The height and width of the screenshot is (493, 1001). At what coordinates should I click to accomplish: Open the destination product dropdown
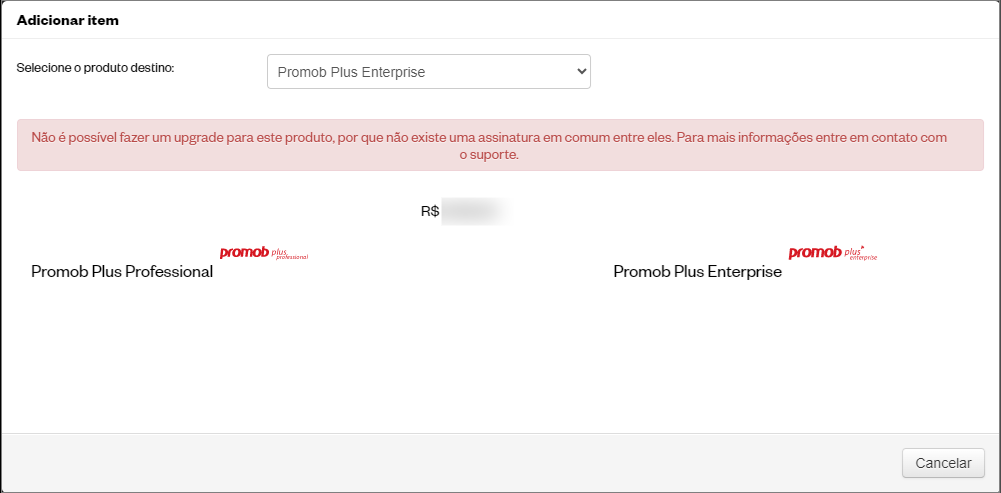(428, 72)
